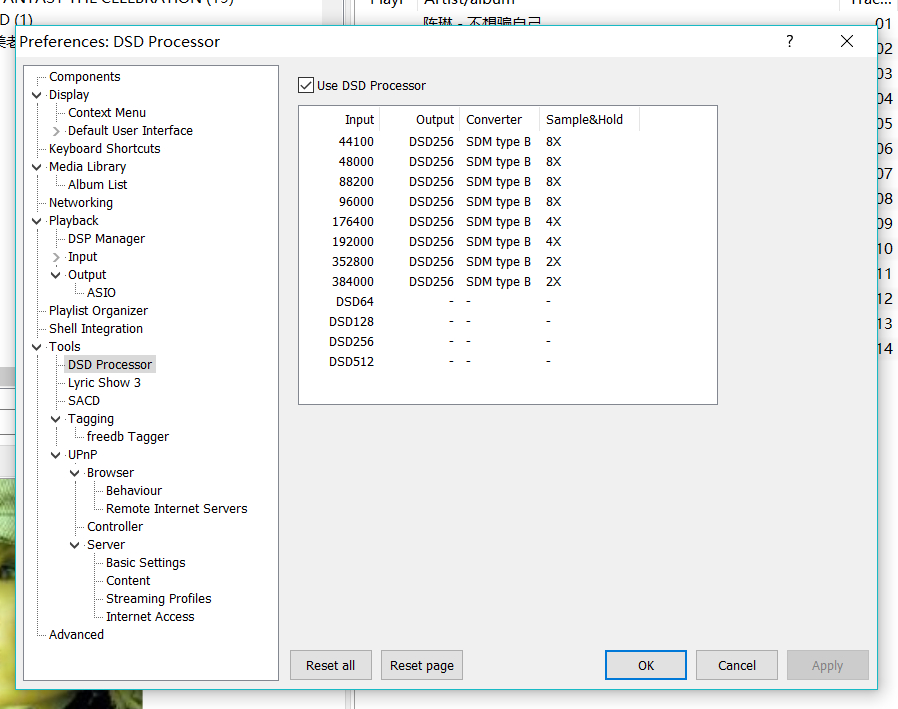Open Shell Integration preferences
Screen dimensions: 898x709
click(96, 329)
